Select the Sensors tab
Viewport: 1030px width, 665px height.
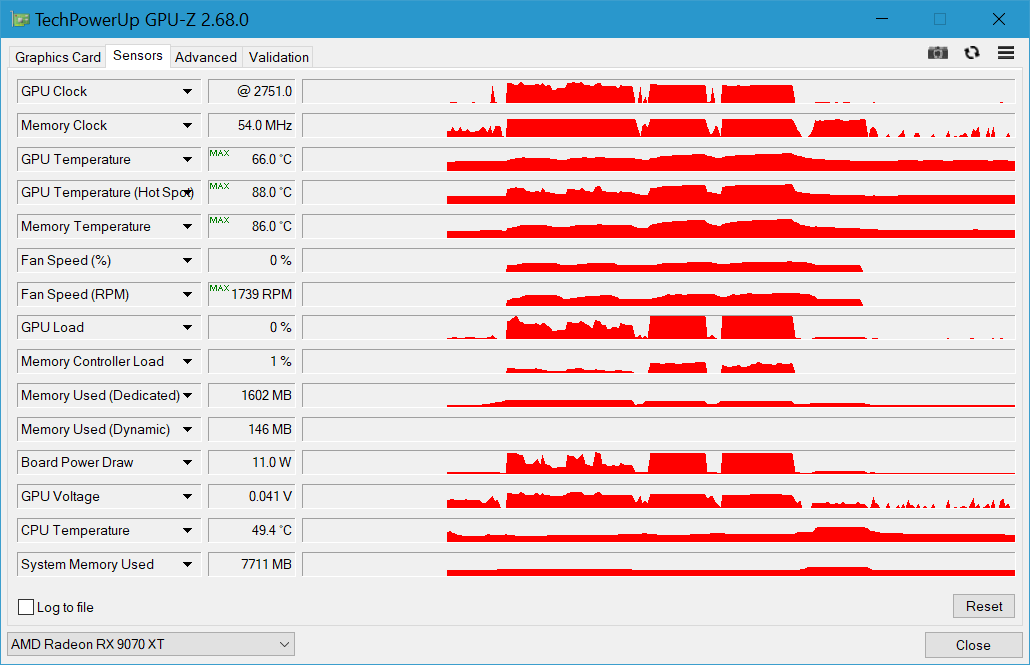coord(138,56)
